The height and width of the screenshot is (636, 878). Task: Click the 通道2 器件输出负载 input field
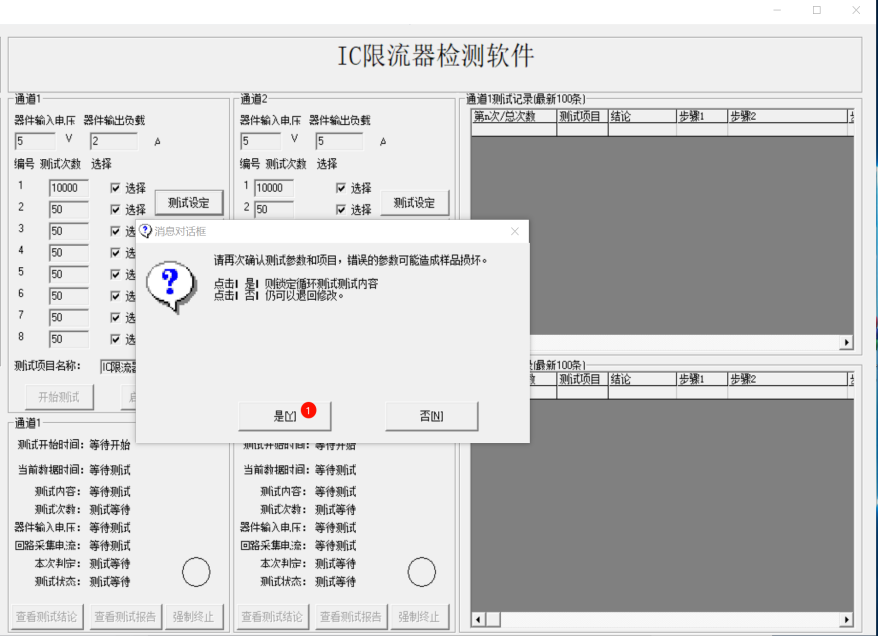click(x=339, y=142)
